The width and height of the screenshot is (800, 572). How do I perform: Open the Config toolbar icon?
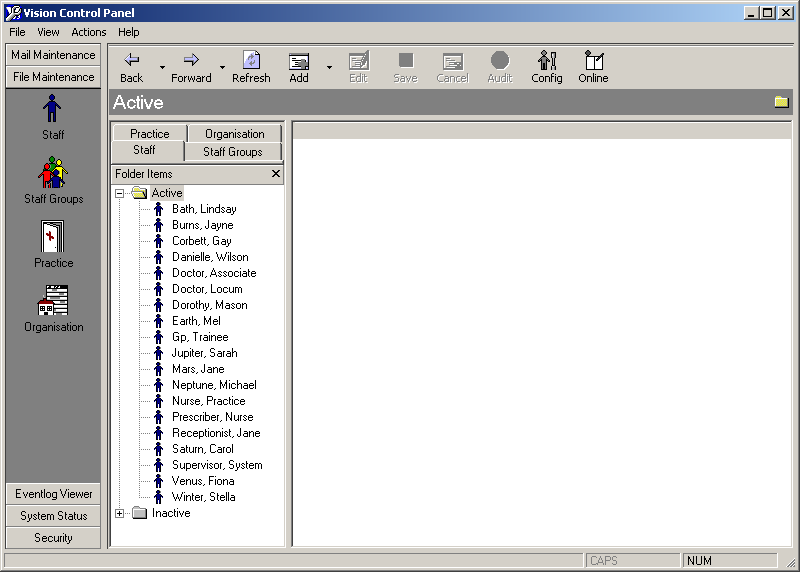(x=547, y=60)
